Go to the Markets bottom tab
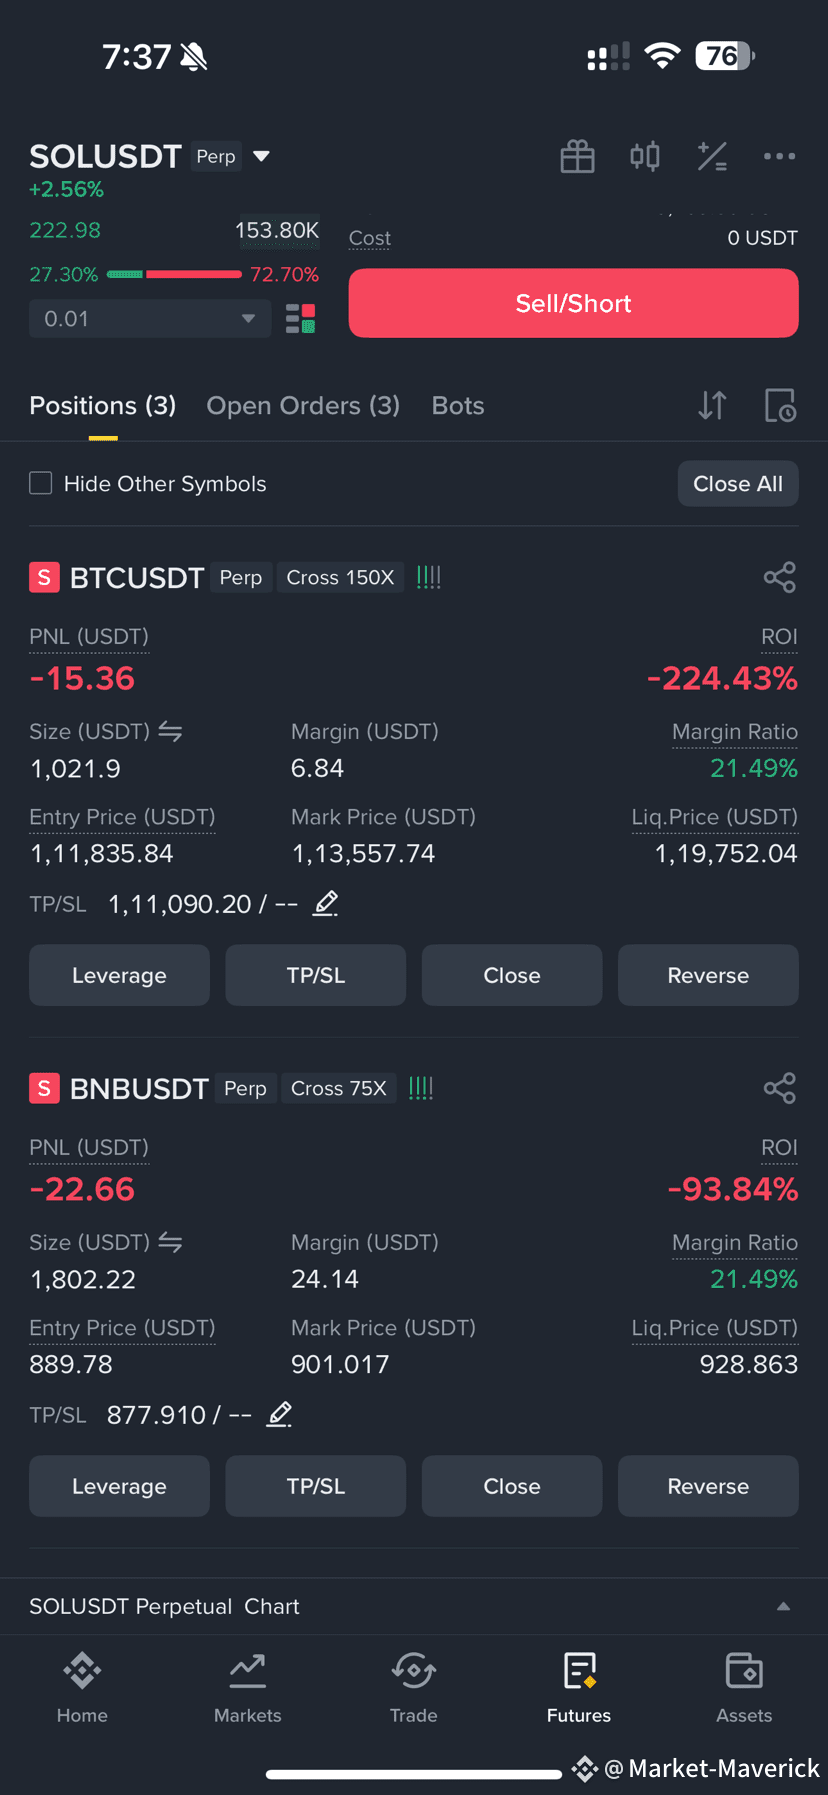Image resolution: width=828 pixels, height=1795 pixels. (x=248, y=1688)
